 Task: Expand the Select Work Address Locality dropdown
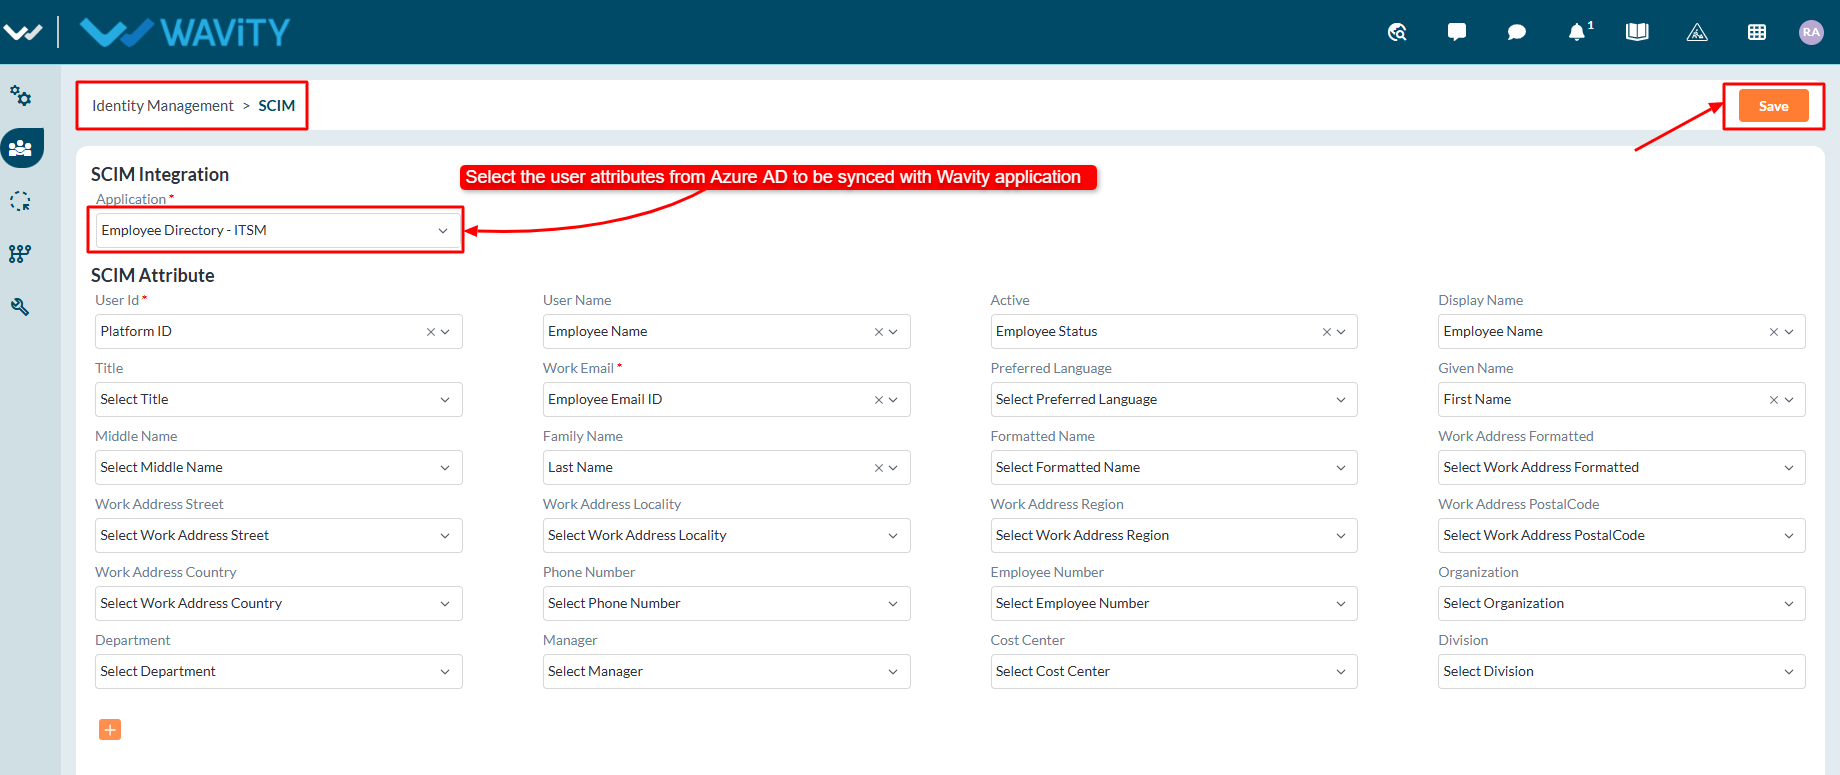[x=727, y=536]
